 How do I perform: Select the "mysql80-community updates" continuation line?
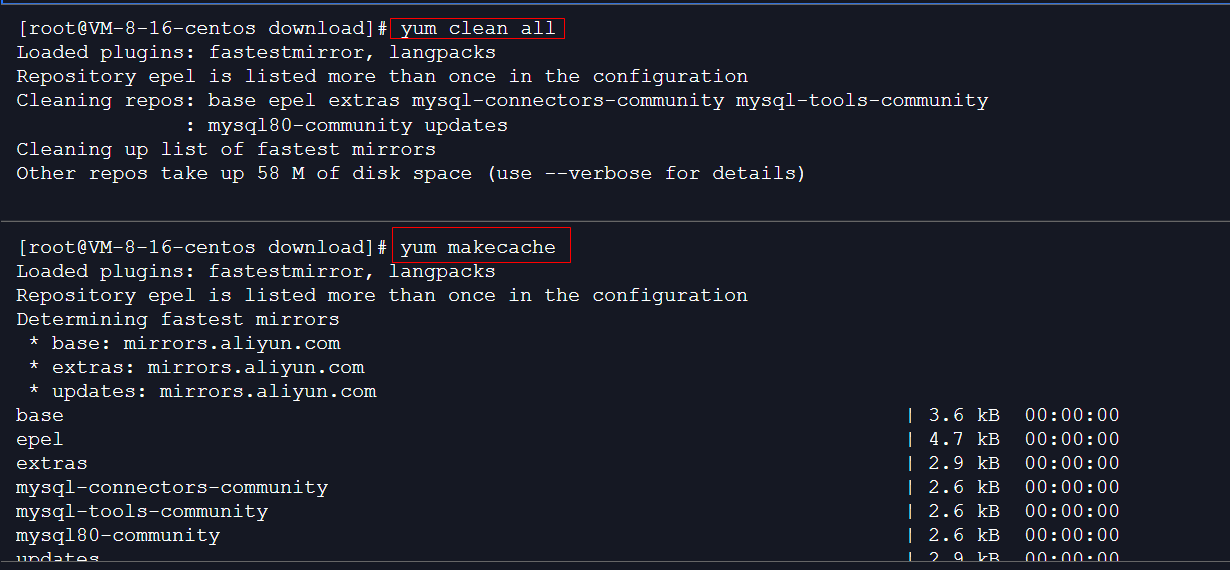click(x=357, y=126)
